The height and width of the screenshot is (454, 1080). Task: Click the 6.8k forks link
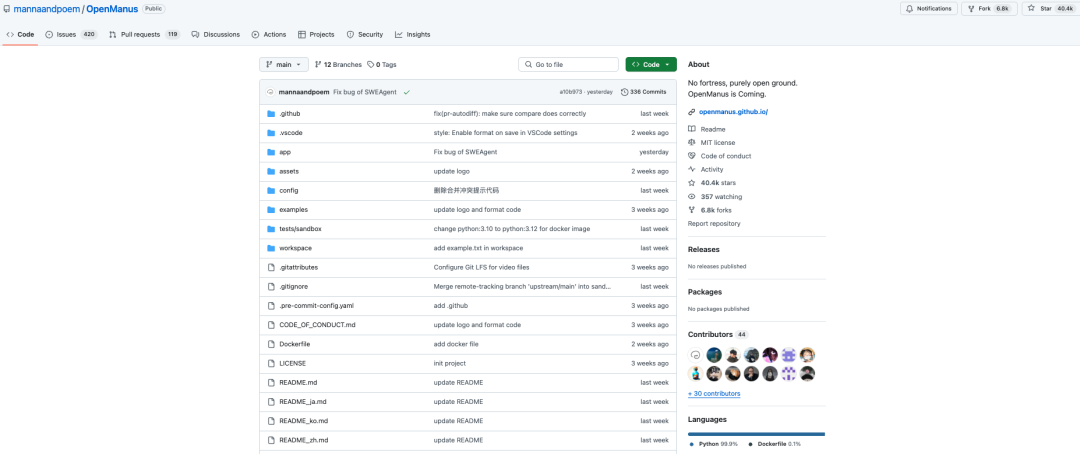click(x=716, y=210)
